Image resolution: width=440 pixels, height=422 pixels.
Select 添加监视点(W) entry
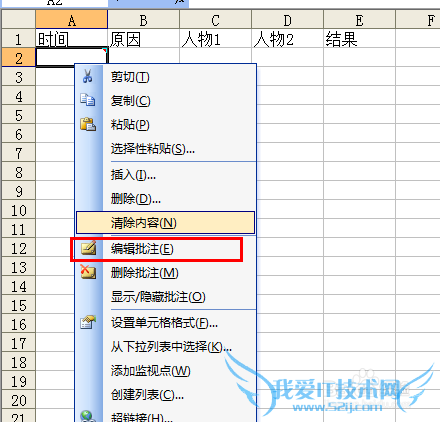pos(165,371)
